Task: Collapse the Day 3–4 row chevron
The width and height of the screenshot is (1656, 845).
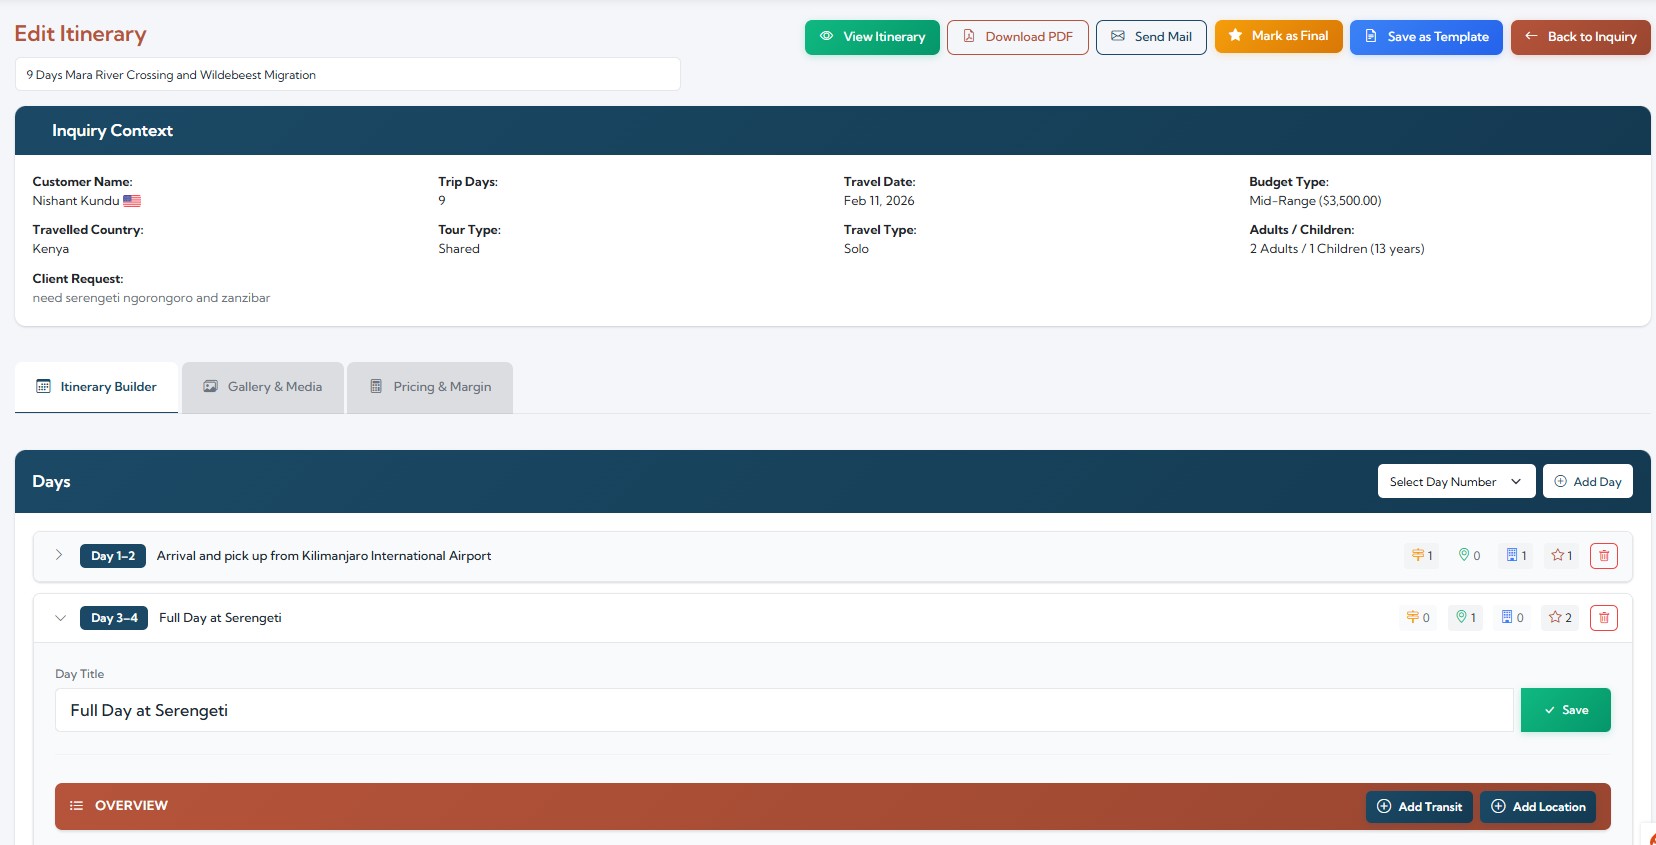Action: click(60, 618)
